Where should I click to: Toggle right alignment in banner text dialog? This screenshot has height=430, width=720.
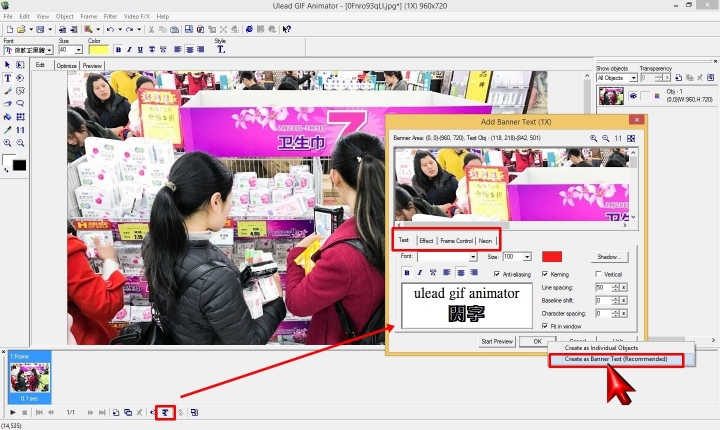474,272
